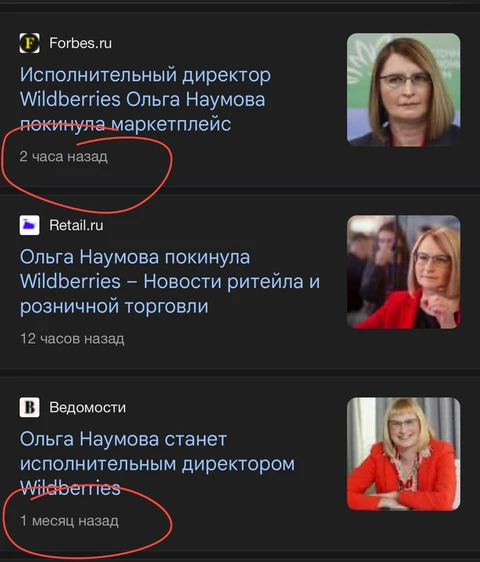The height and width of the screenshot is (562, 480).
Task: Open the Forbes.ru source name
Action: (80, 43)
